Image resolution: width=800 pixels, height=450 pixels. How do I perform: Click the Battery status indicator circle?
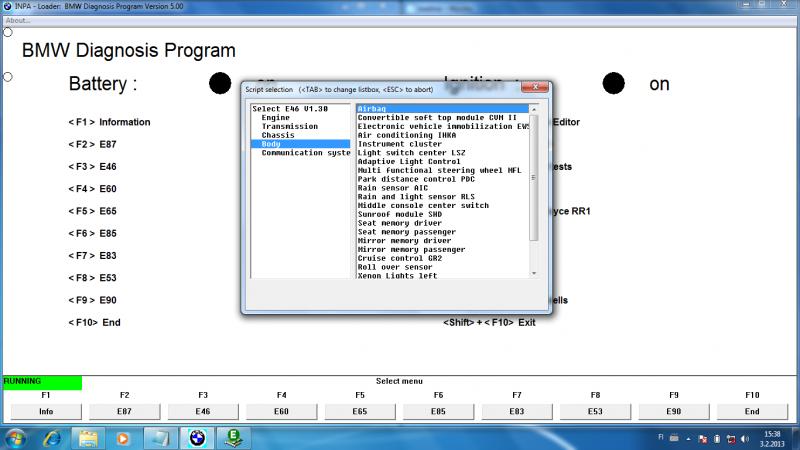coord(220,84)
